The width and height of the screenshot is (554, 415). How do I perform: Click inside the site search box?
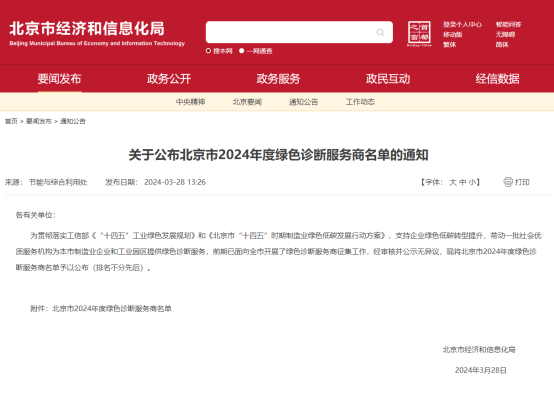(299, 32)
